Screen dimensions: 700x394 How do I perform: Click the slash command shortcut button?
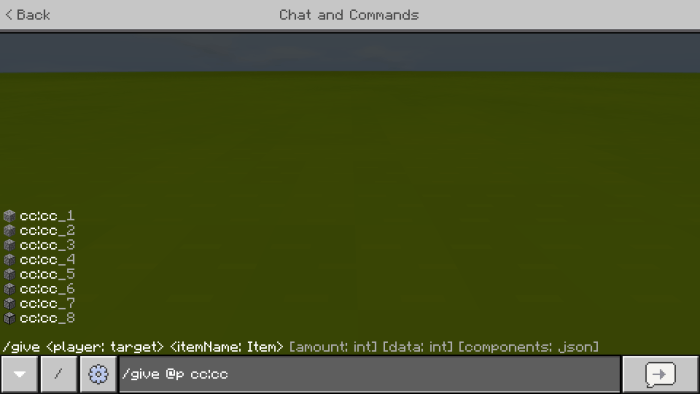58,374
